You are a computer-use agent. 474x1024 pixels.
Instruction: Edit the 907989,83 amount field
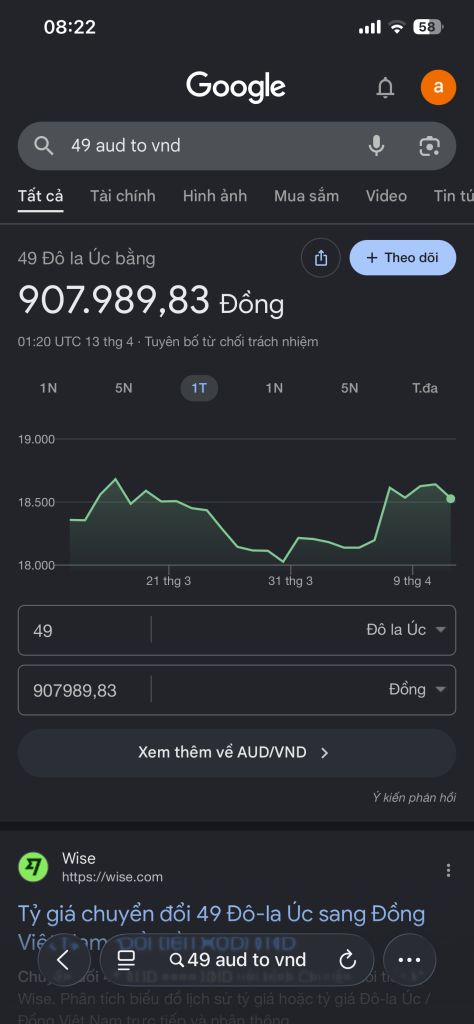(85, 690)
